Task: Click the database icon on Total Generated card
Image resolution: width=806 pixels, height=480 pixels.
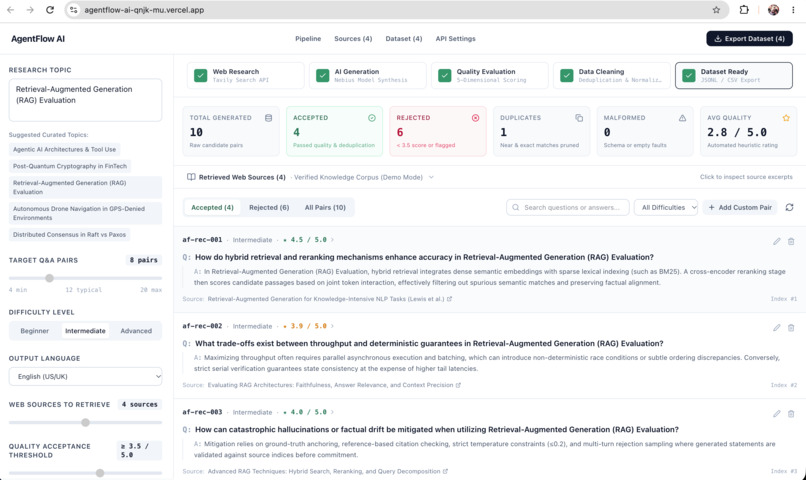Action: tap(268, 118)
